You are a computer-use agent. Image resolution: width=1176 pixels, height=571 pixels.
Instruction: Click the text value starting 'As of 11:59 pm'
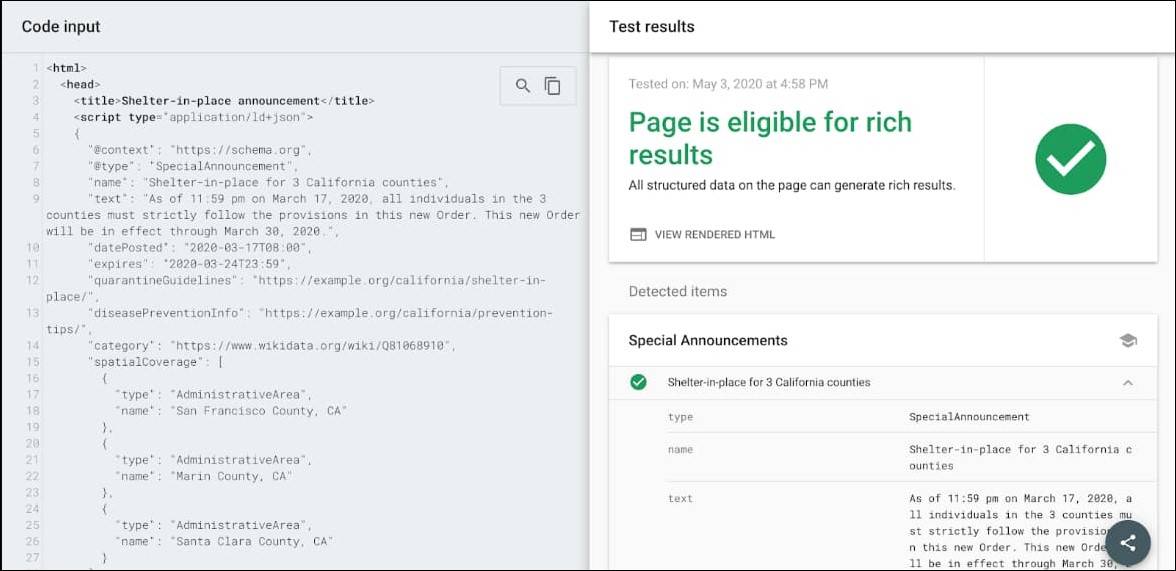(1021, 530)
